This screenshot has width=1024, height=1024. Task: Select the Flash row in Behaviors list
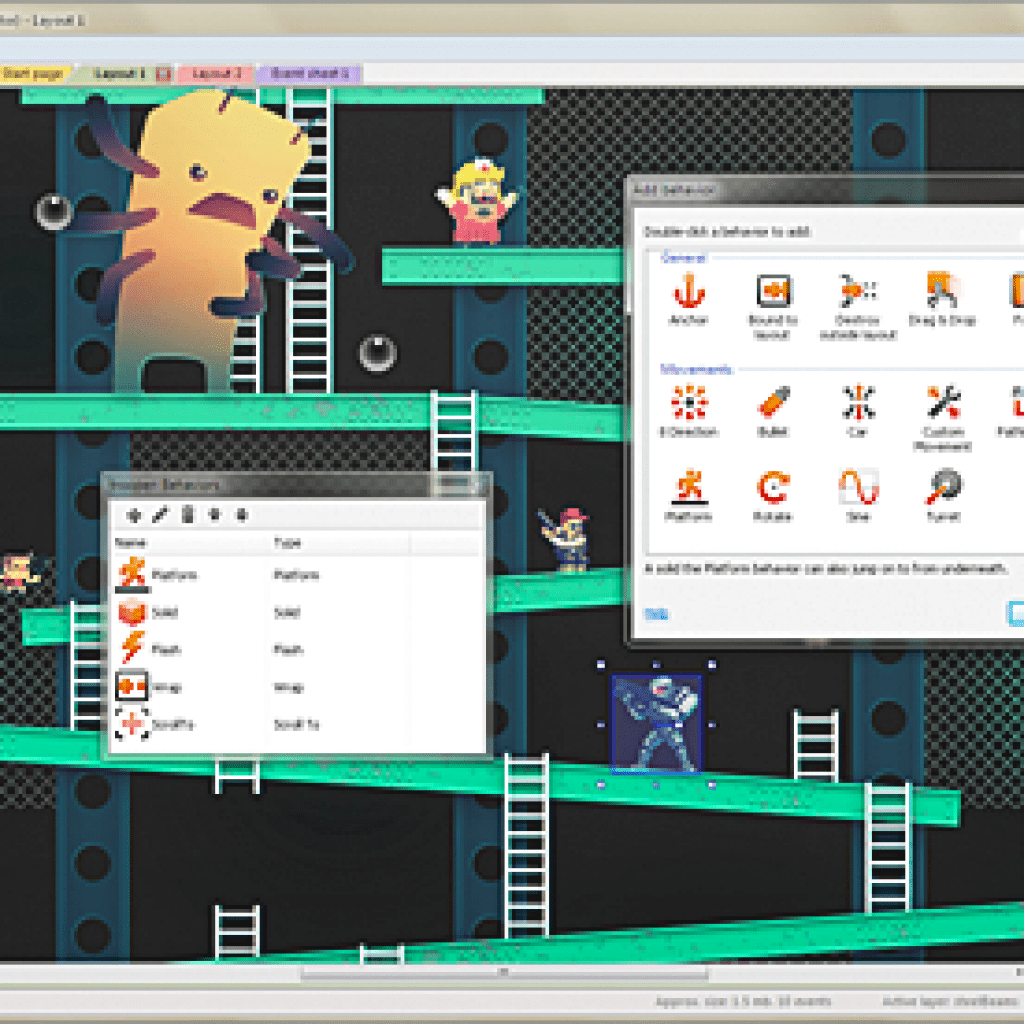pos(296,649)
